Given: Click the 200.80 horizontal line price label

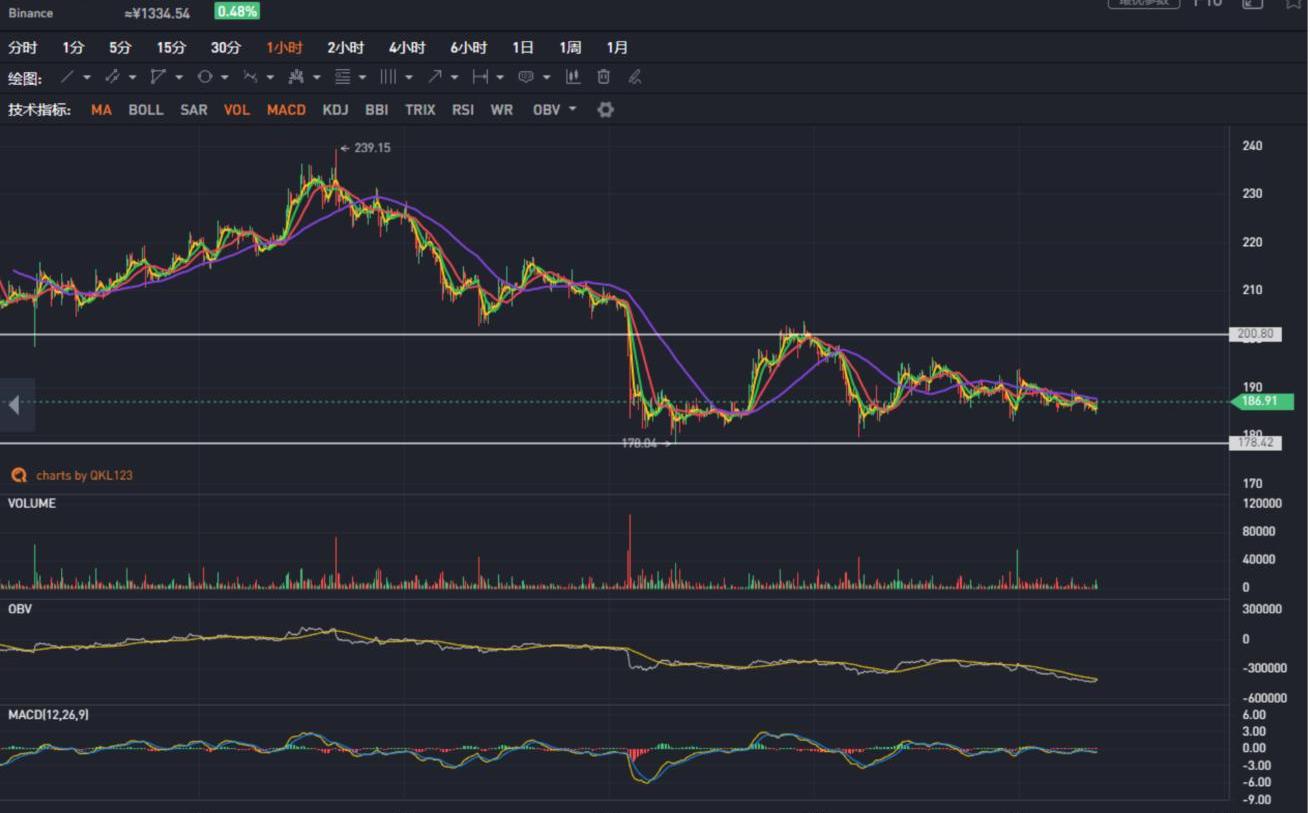Looking at the screenshot, I should point(1255,334).
